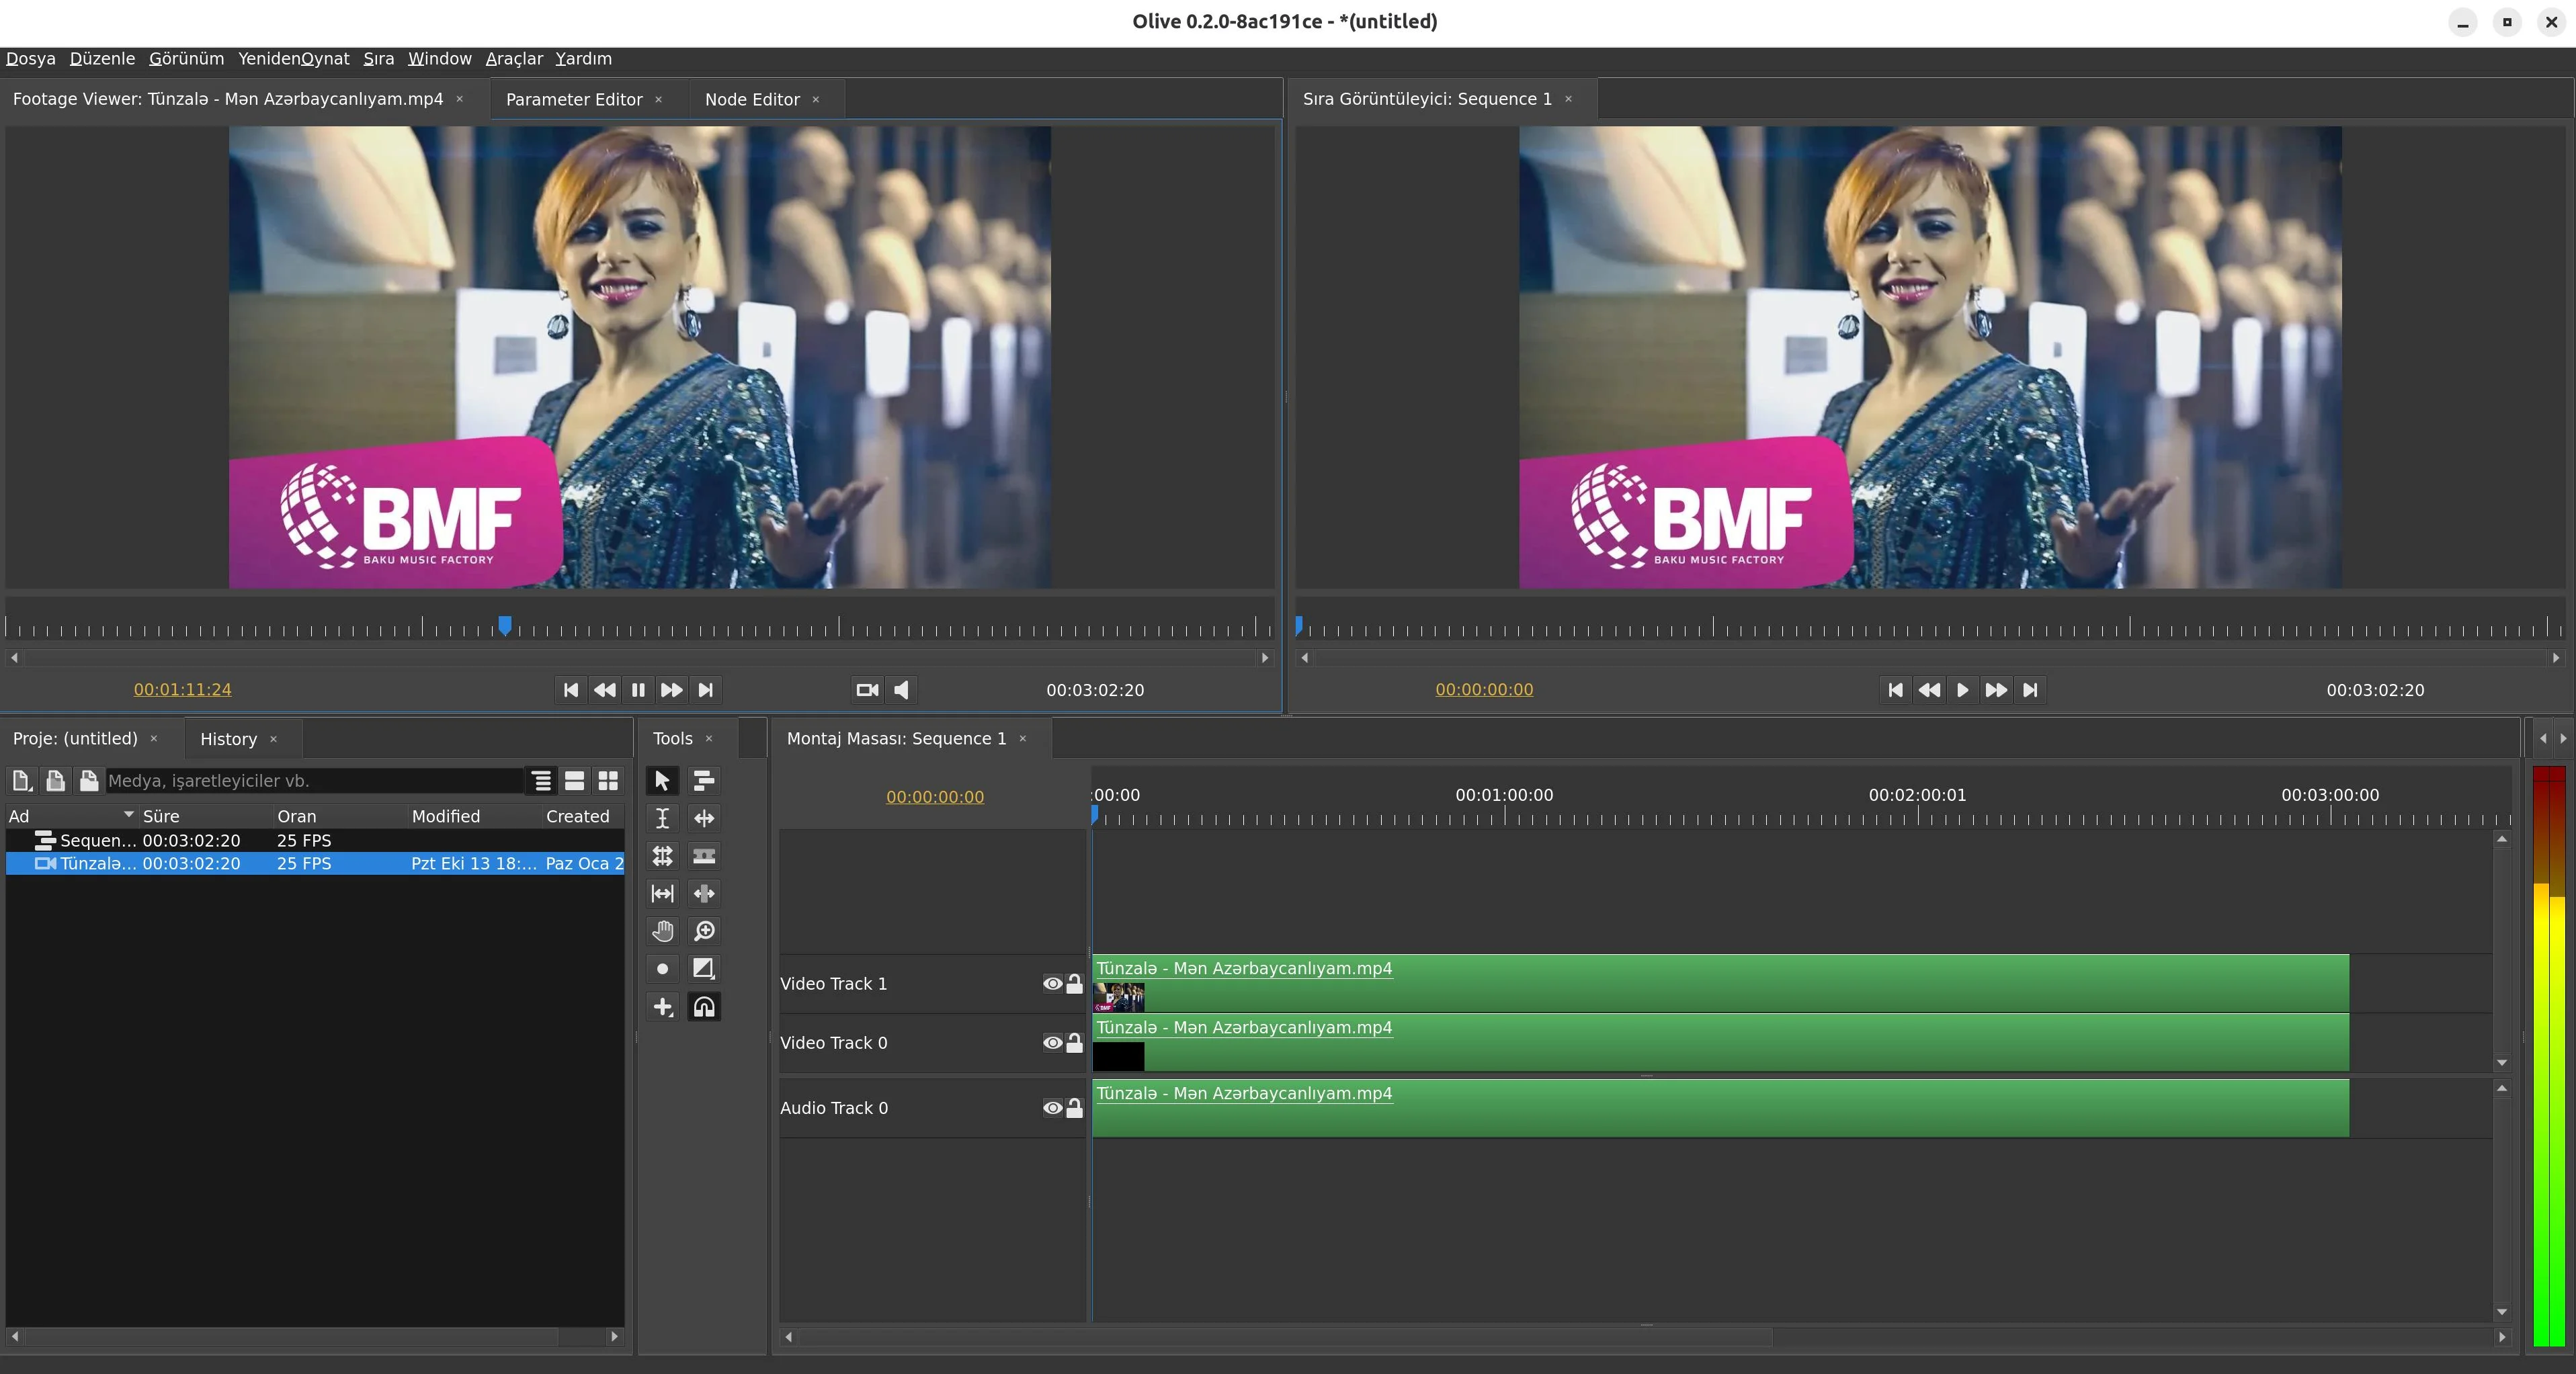This screenshot has height=1374, width=2576.
Task: Toggle the snapping magnet button
Action: [704, 1007]
